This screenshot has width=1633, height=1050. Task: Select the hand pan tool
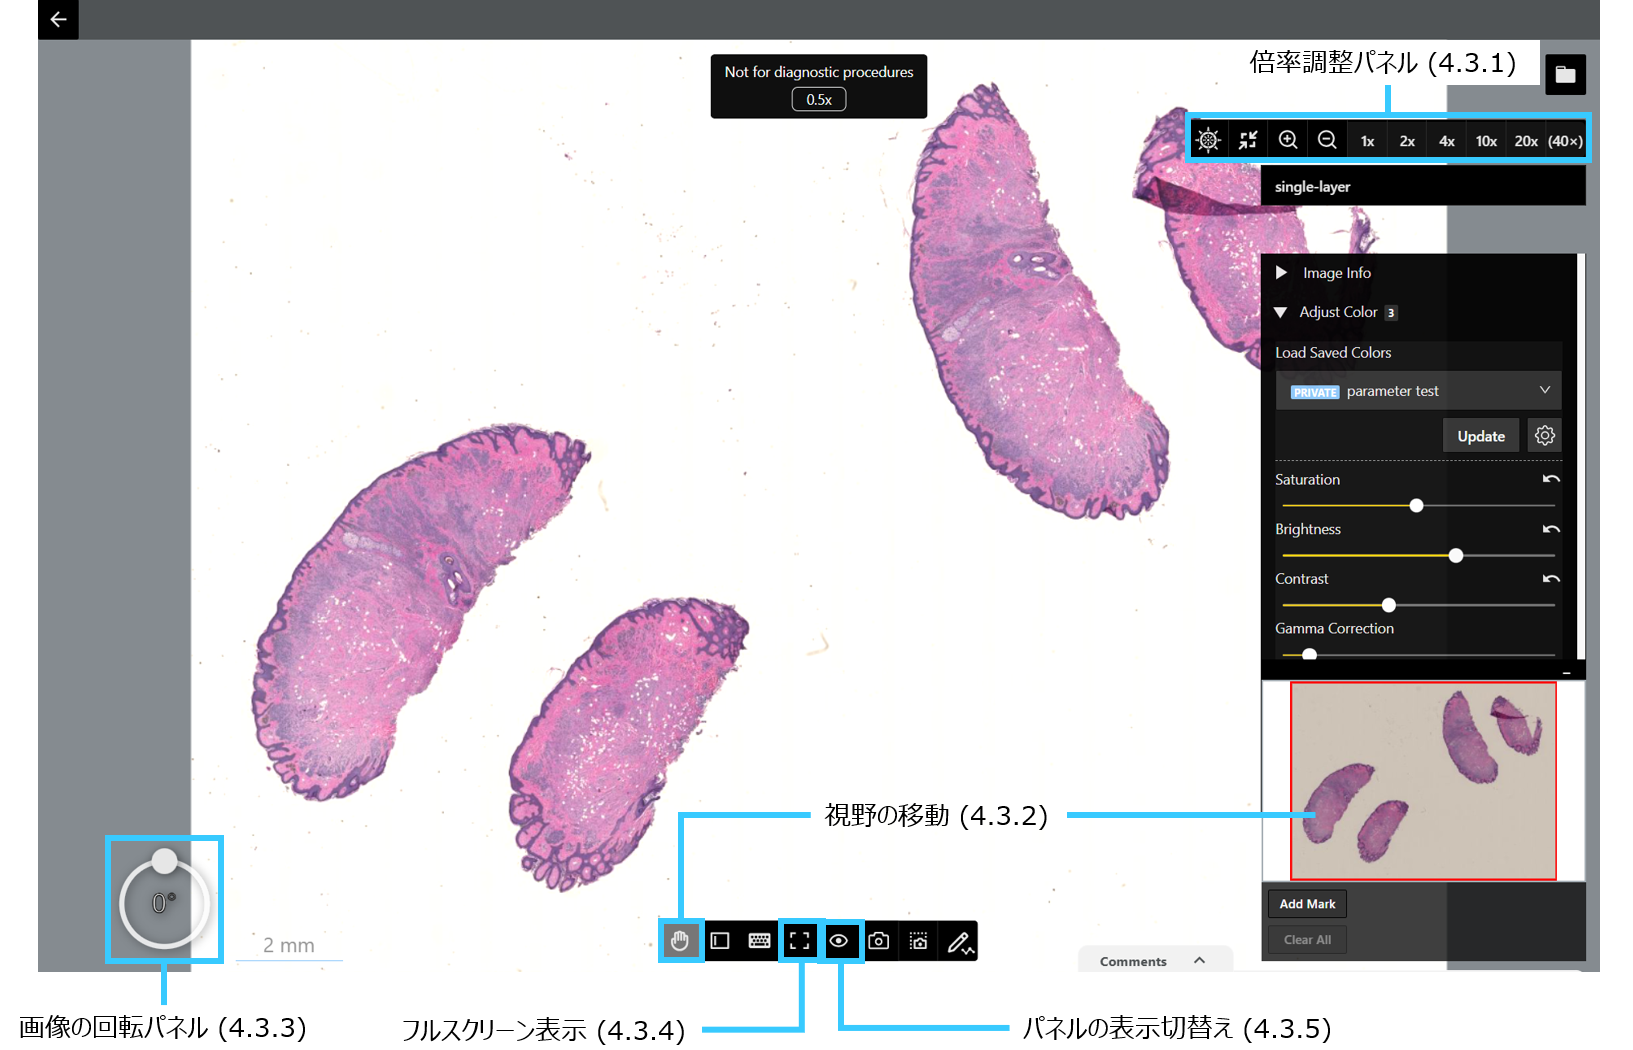(x=680, y=941)
